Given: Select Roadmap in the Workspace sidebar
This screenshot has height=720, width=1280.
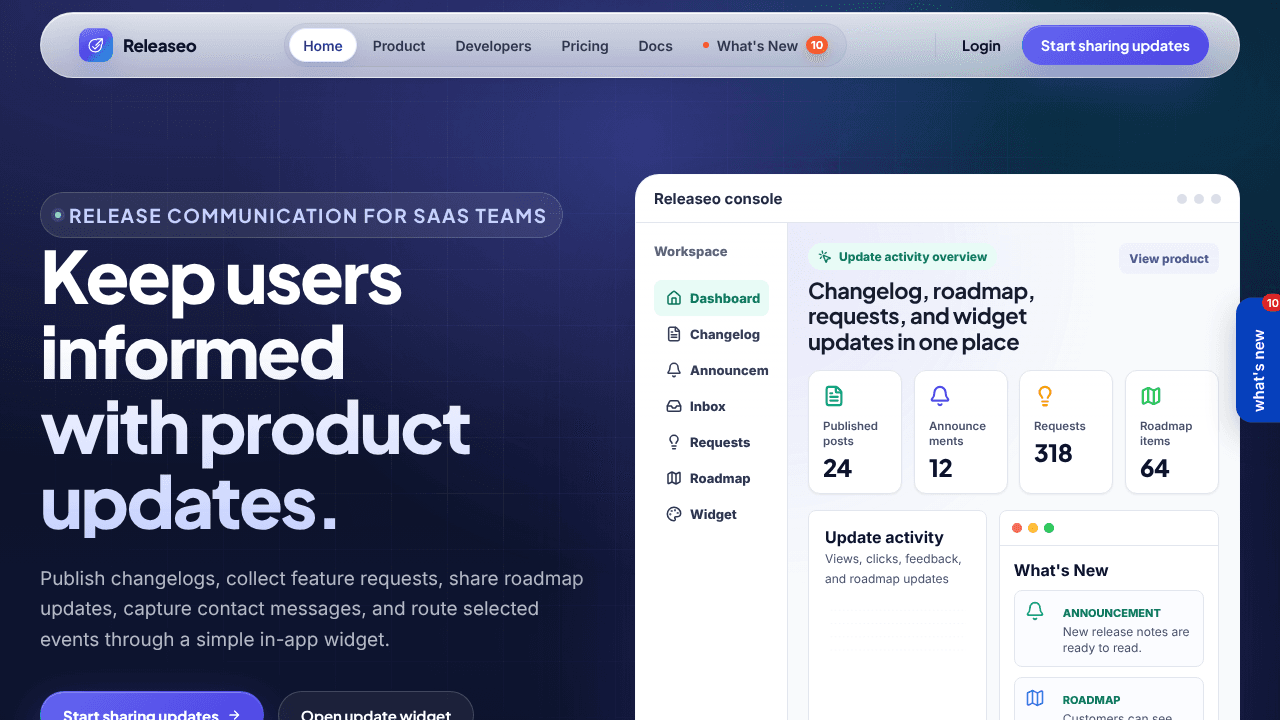Looking at the screenshot, I should click(711, 478).
